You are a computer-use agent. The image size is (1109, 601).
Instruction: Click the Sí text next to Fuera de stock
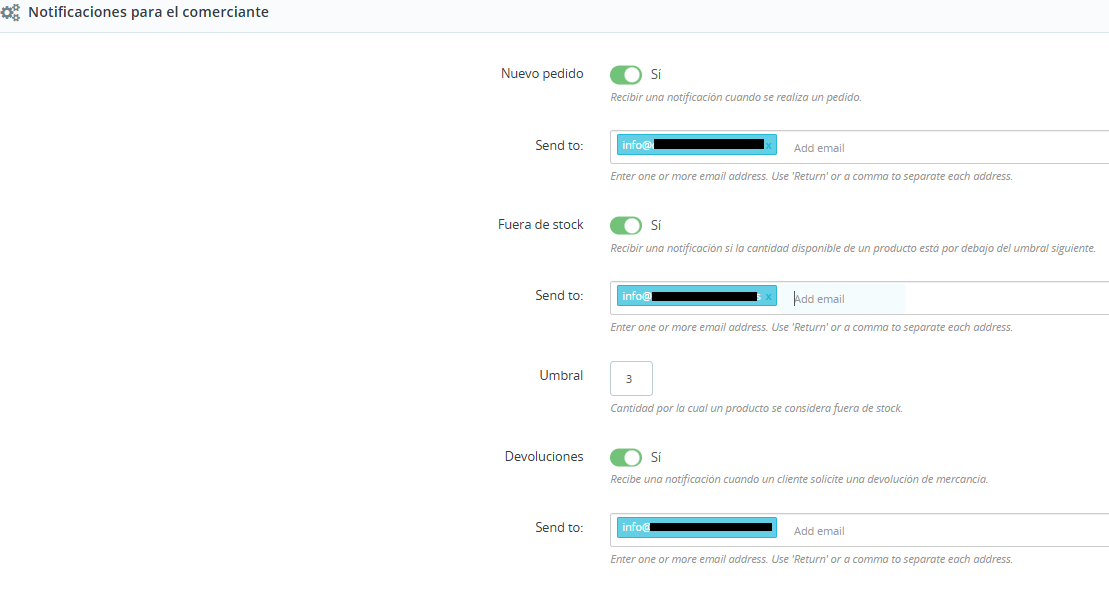tap(656, 226)
